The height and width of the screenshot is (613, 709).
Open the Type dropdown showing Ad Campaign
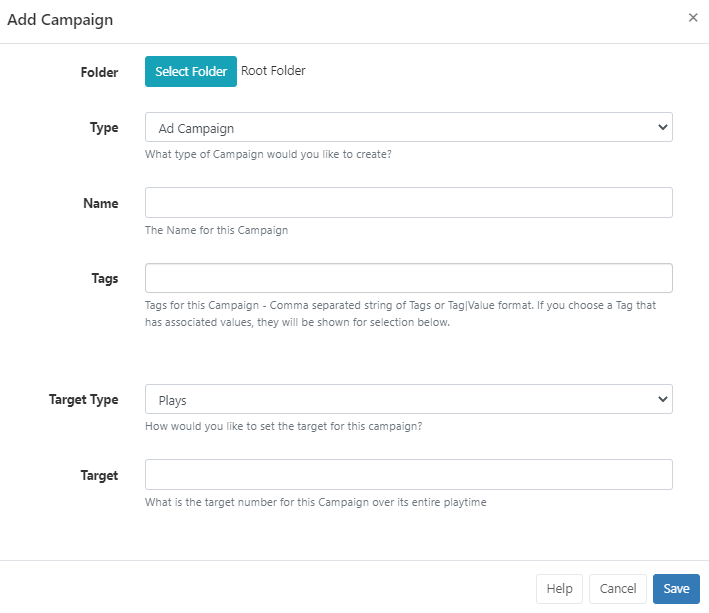408,128
